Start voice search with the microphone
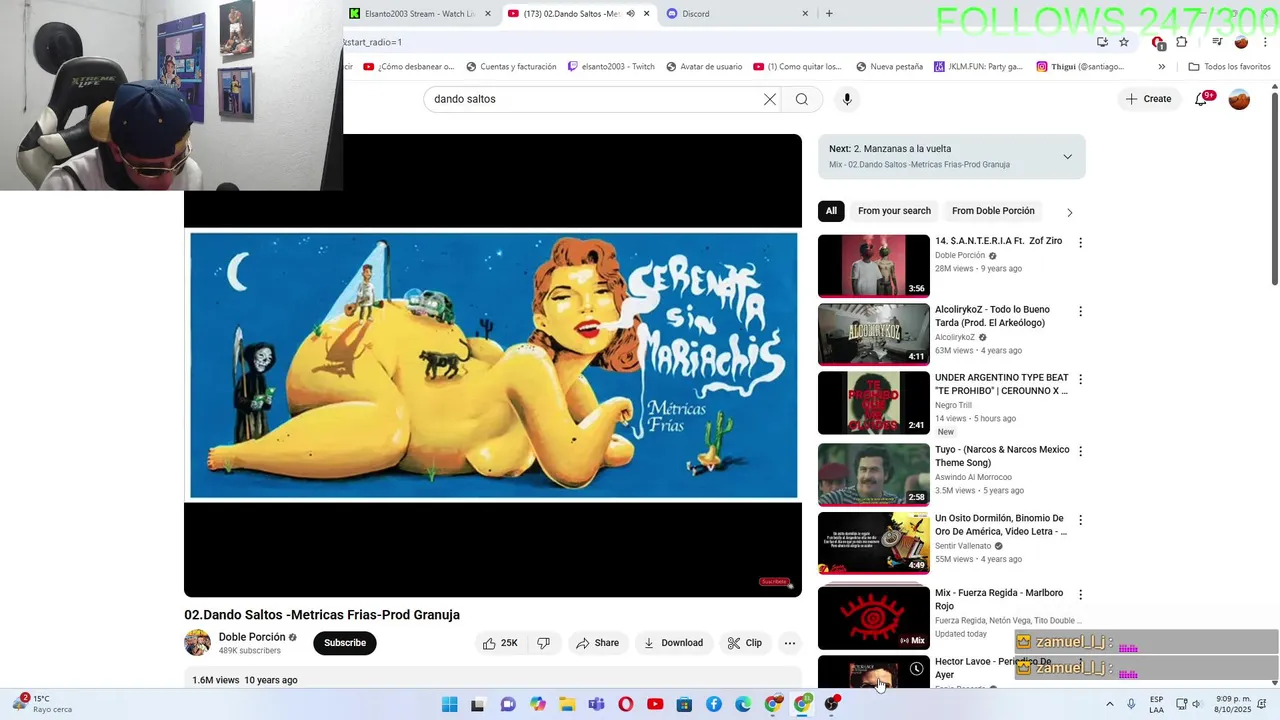This screenshot has width=1280, height=720. click(x=847, y=99)
